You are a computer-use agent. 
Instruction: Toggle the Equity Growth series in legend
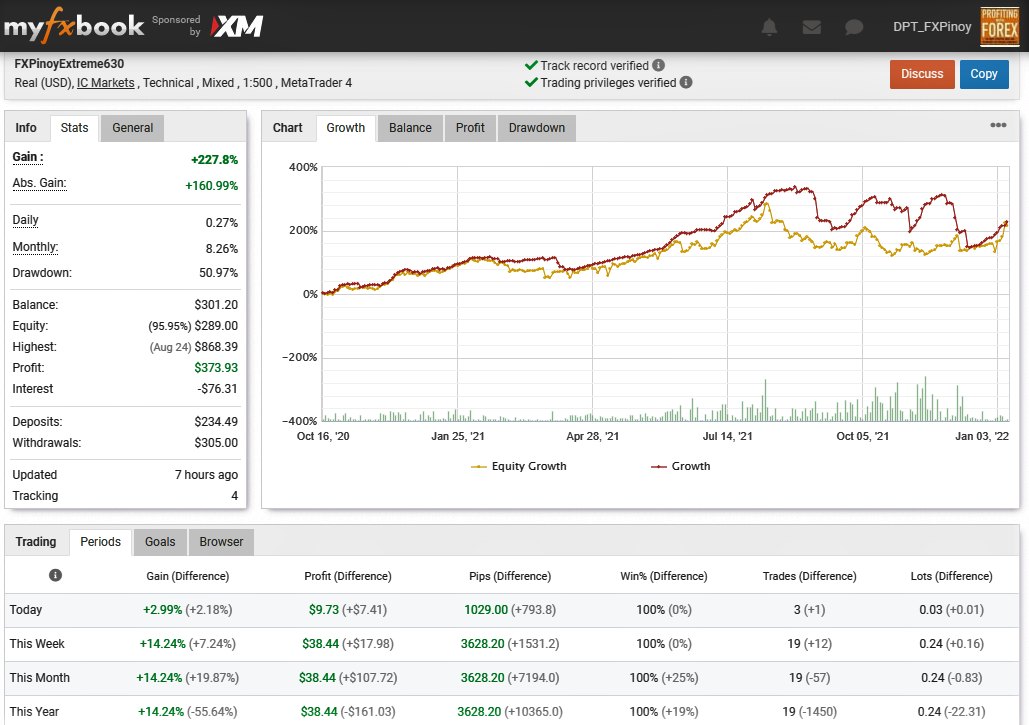pos(518,466)
